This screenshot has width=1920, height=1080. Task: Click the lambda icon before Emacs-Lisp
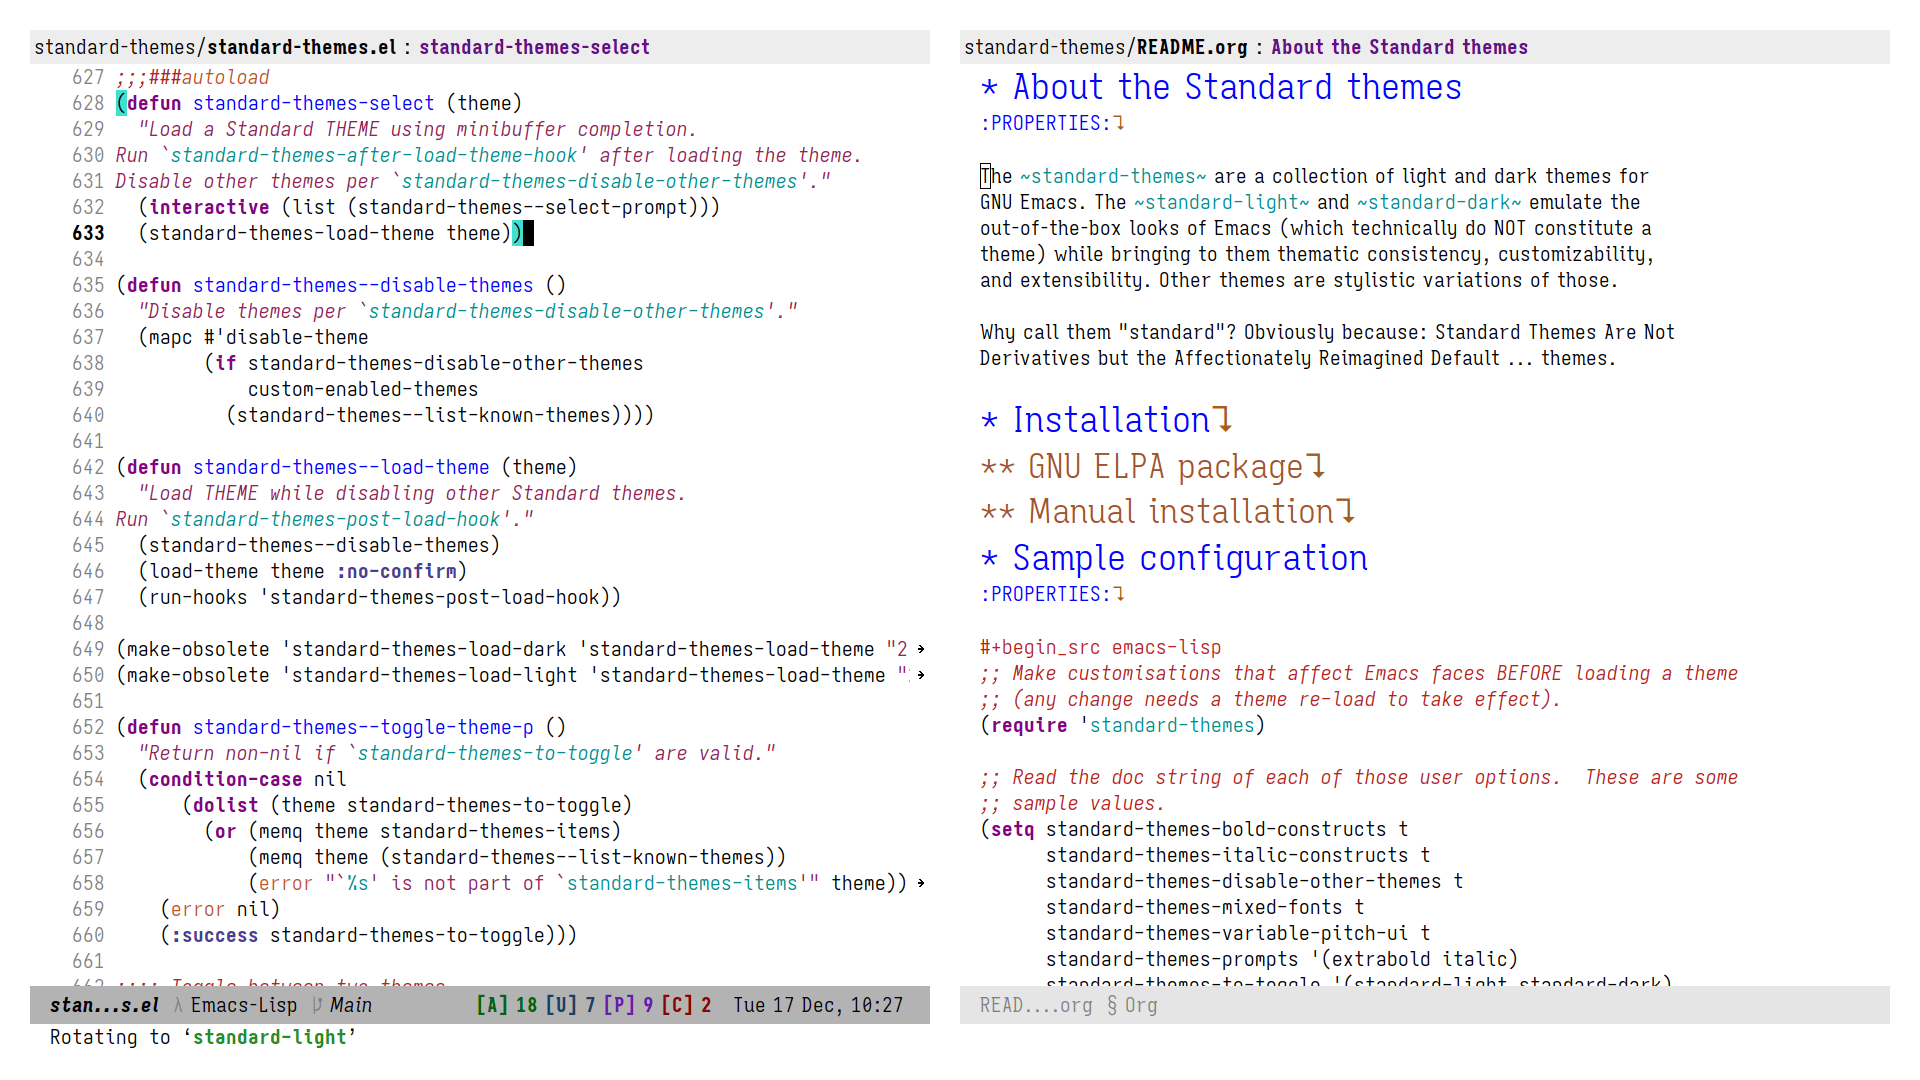pos(178,1006)
